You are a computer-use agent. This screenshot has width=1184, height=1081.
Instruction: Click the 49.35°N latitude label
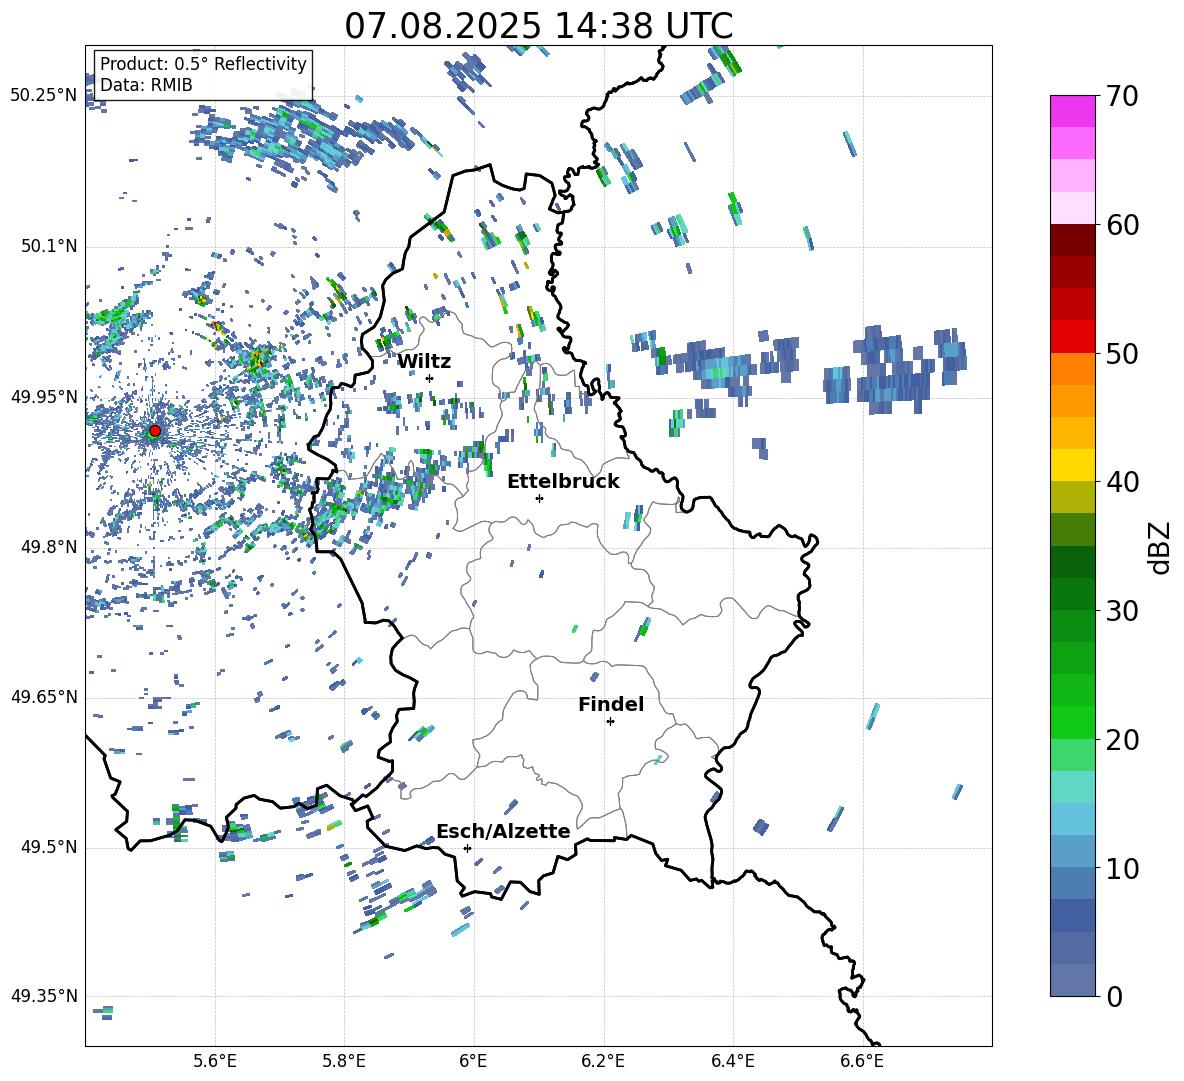coord(44,996)
